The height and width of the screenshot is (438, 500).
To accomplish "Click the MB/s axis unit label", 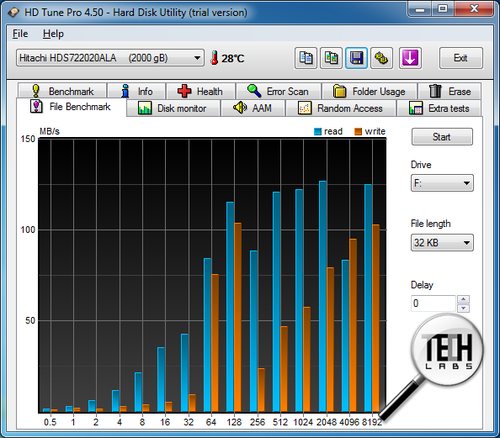I will (x=49, y=131).
